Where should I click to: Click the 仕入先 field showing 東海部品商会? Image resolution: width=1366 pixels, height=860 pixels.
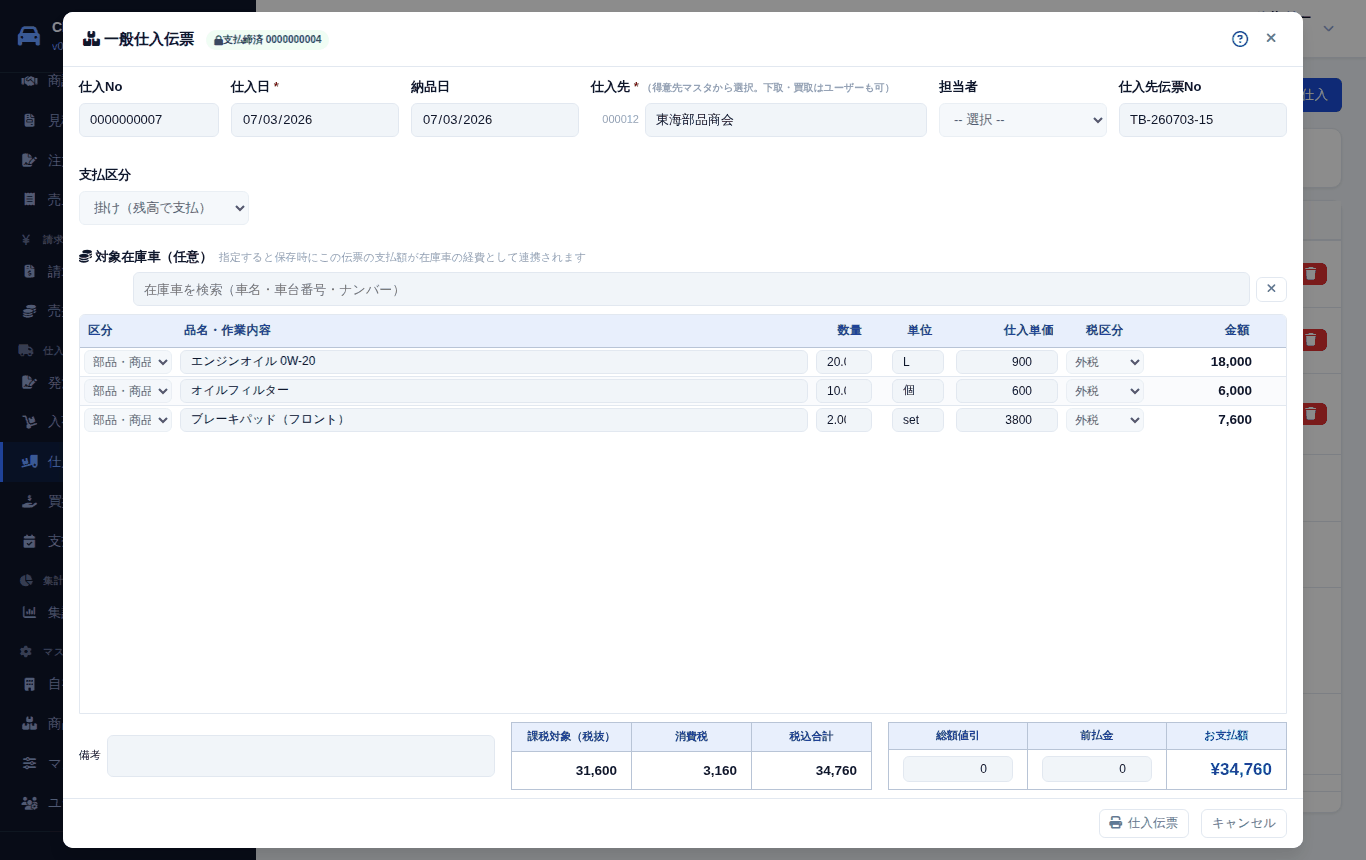tap(786, 120)
